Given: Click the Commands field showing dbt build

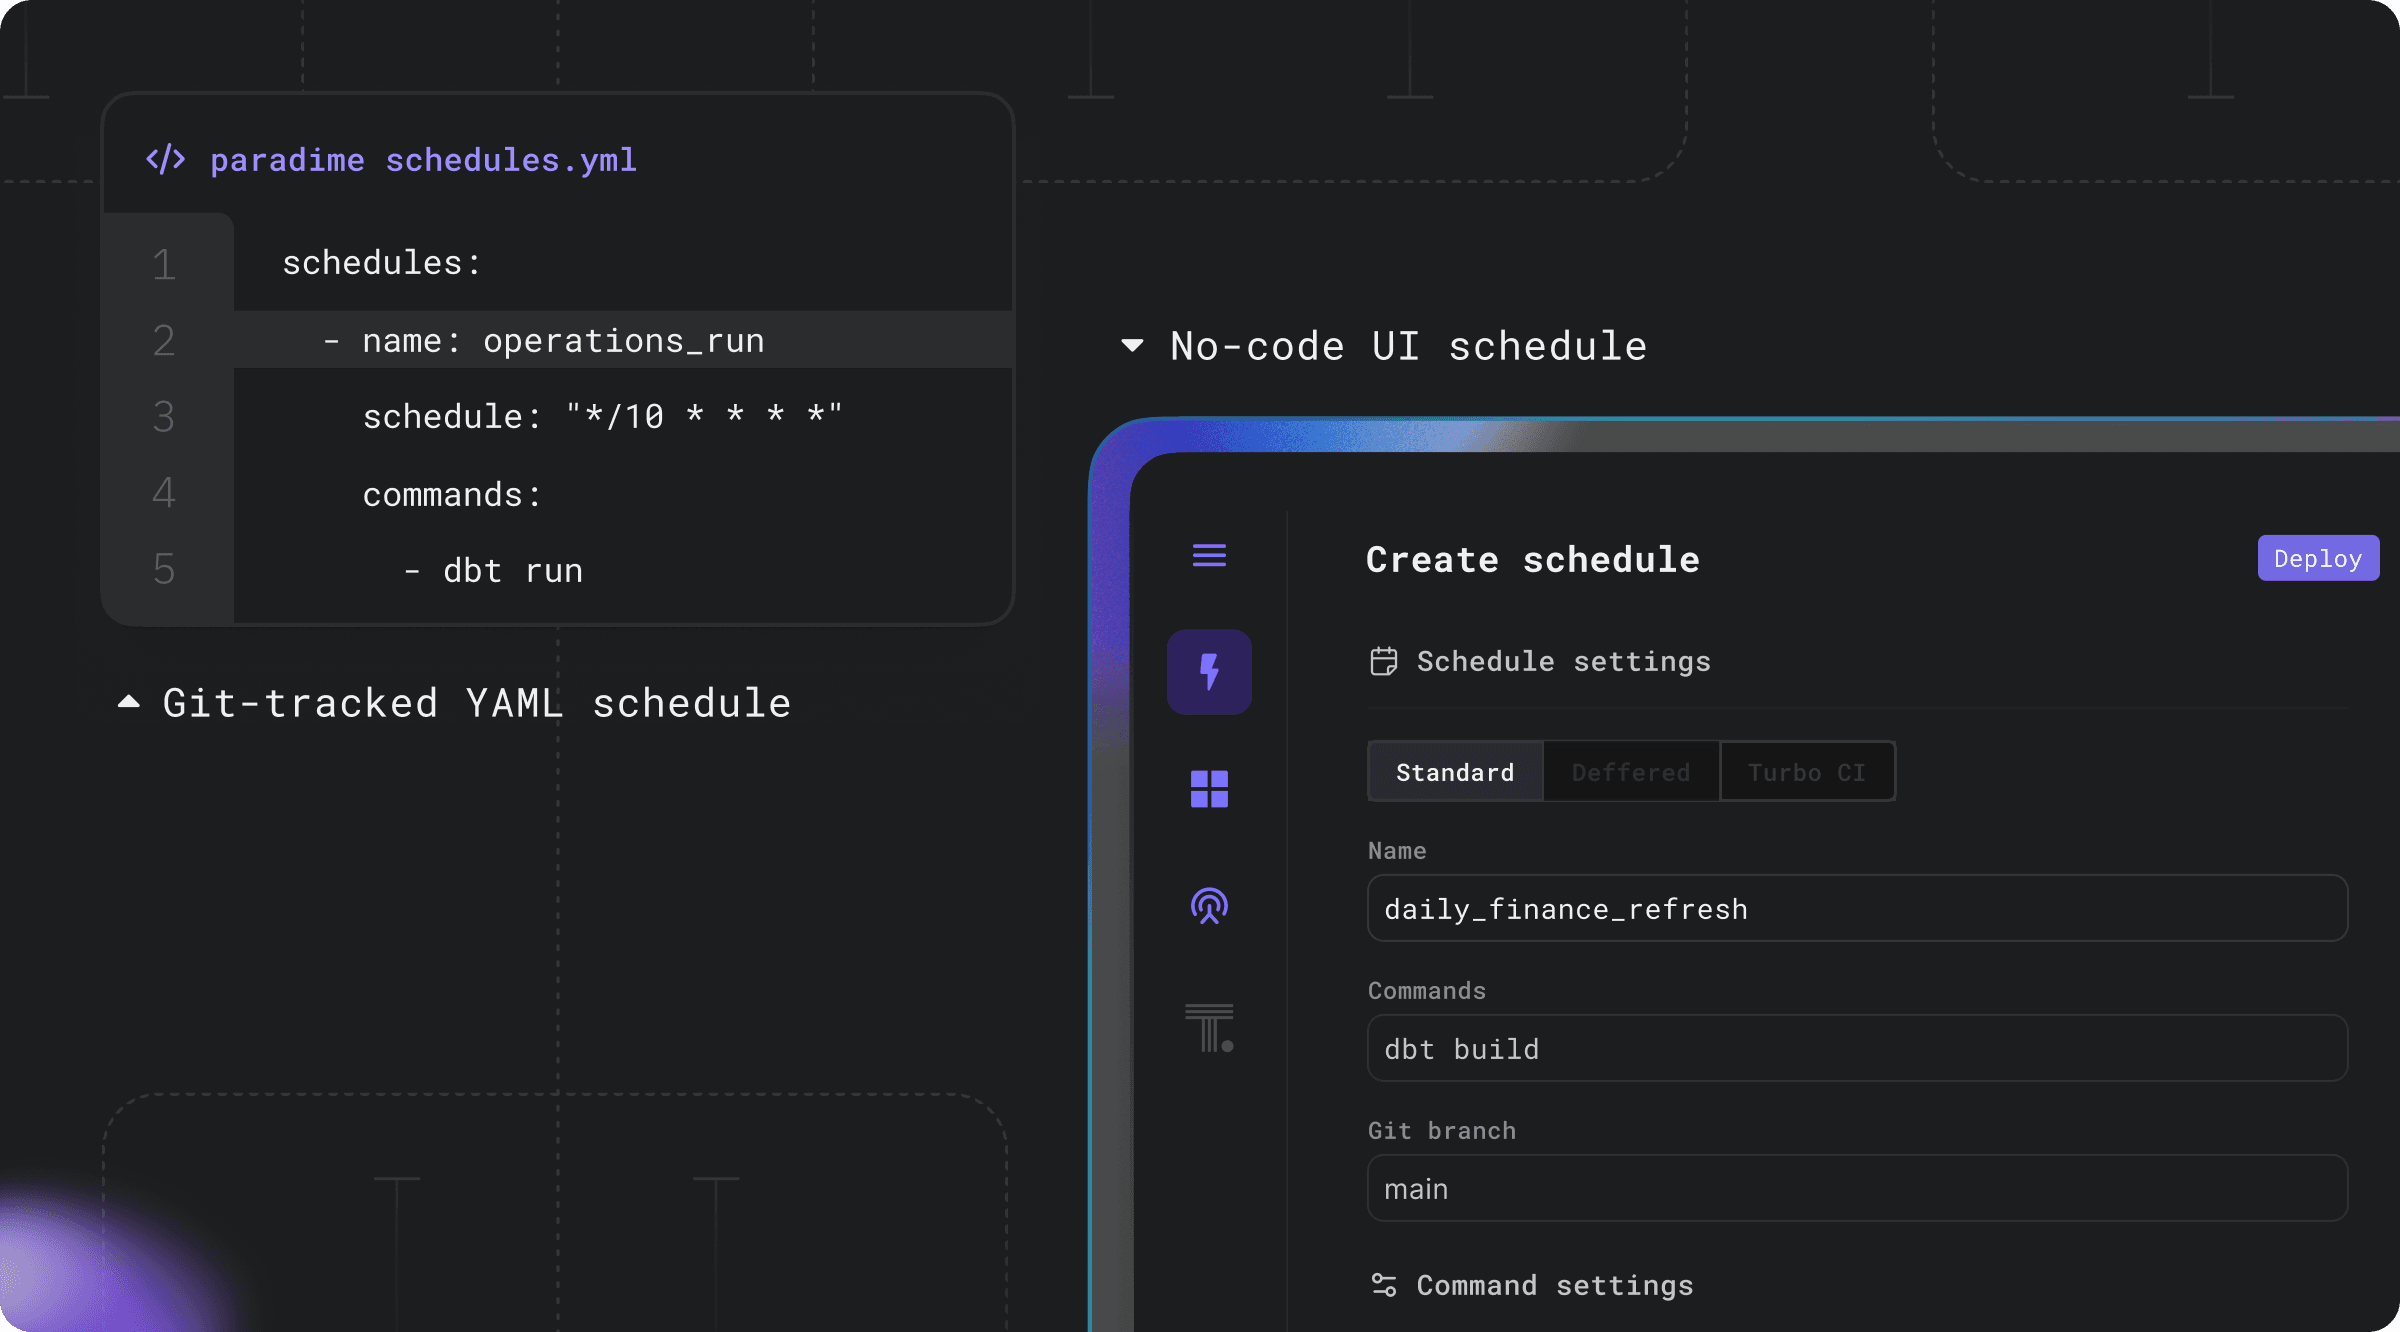Looking at the screenshot, I should [x=1857, y=1048].
